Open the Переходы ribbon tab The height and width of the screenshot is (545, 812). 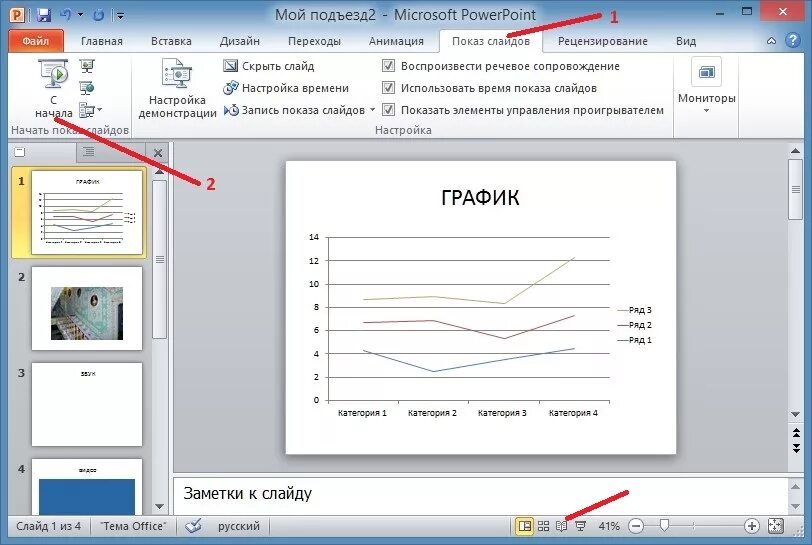314,41
